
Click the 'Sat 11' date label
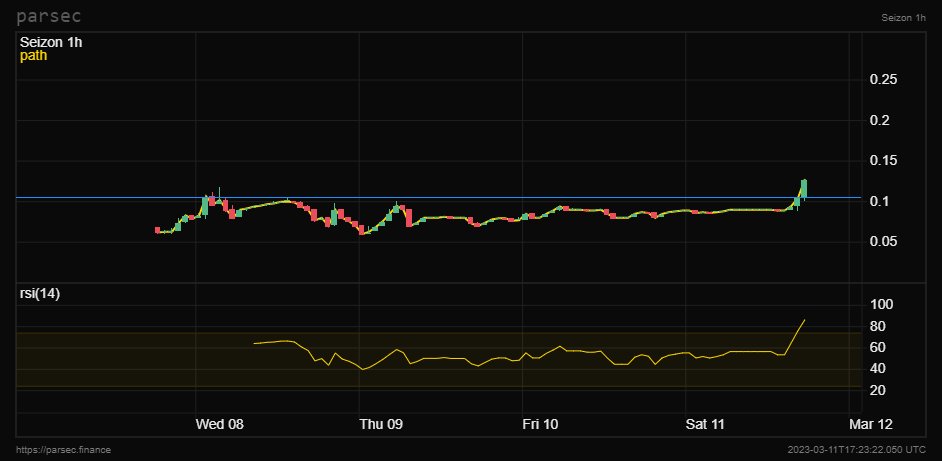pyautogui.click(x=705, y=424)
